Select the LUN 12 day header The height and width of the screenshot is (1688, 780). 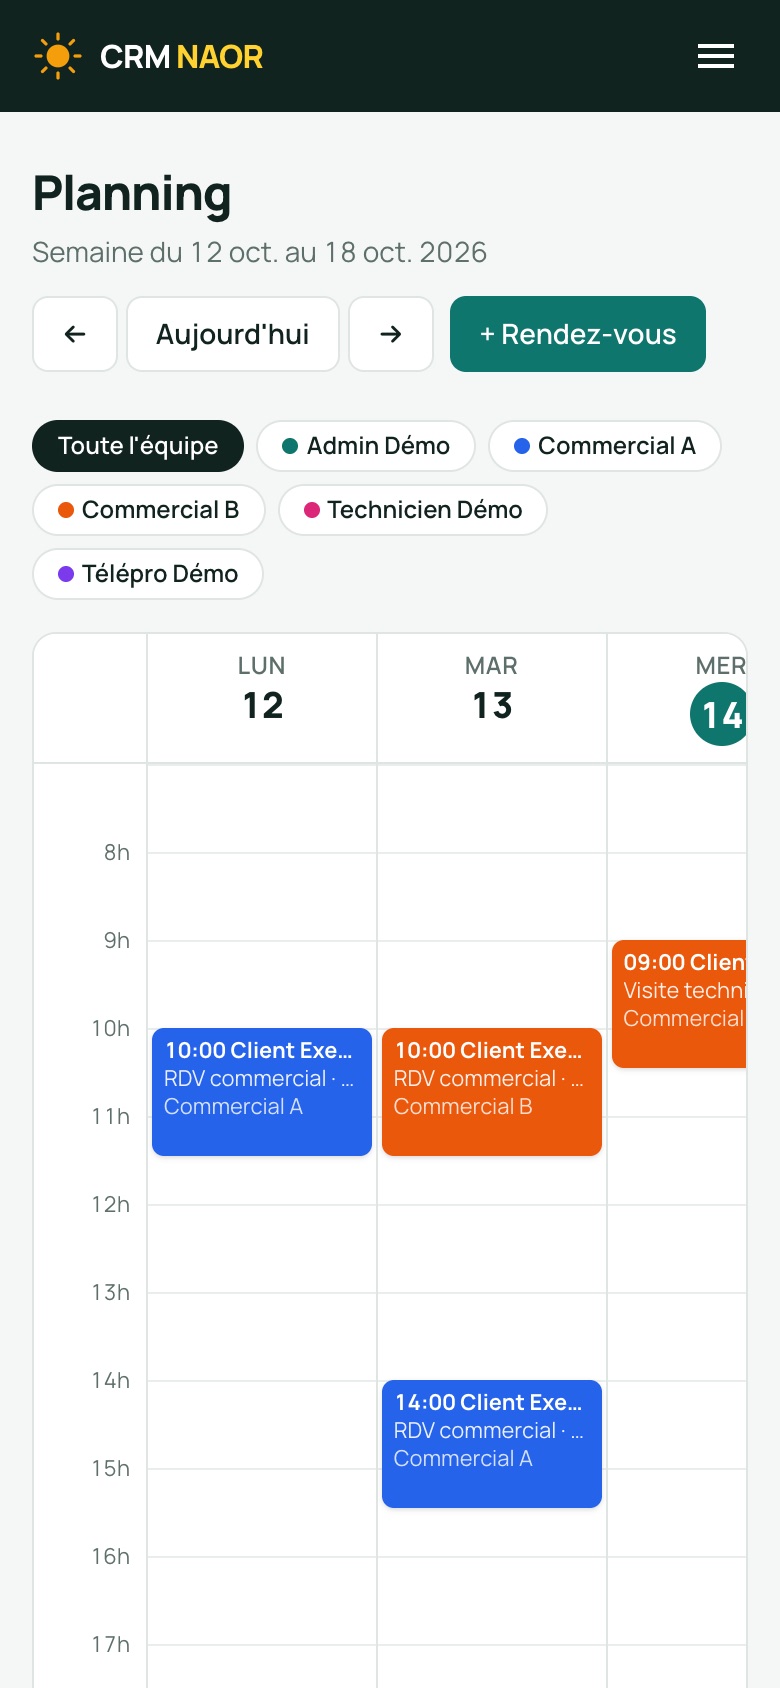pos(262,698)
